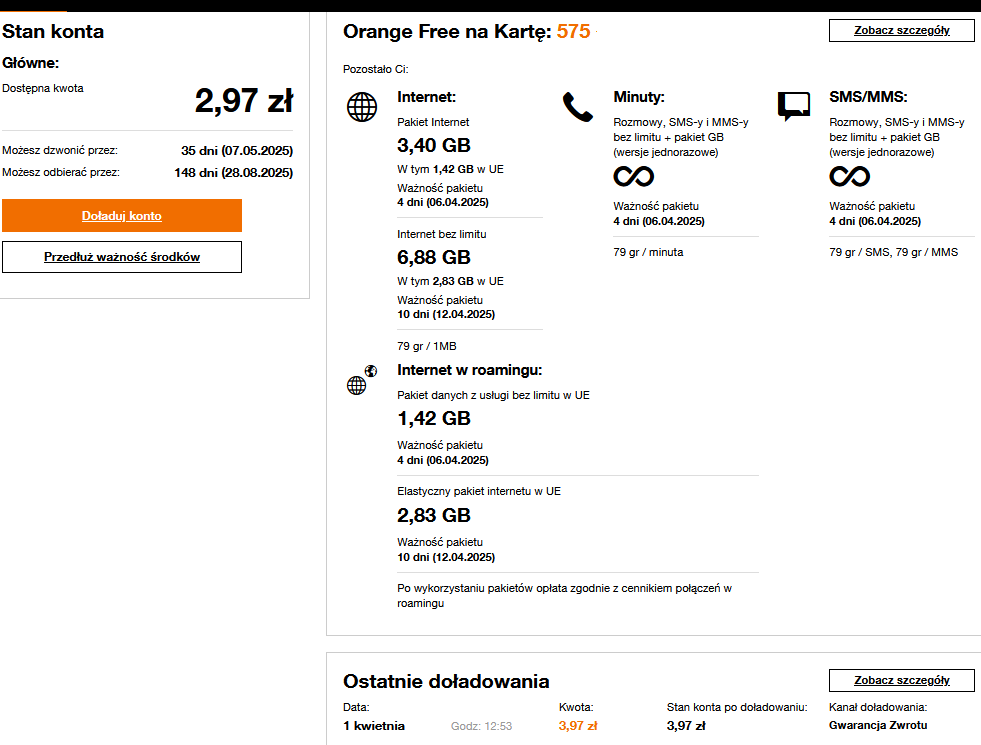Viewport: 981px width, 745px height.
Task: Click the Doładuj konto button
Action: [122, 216]
